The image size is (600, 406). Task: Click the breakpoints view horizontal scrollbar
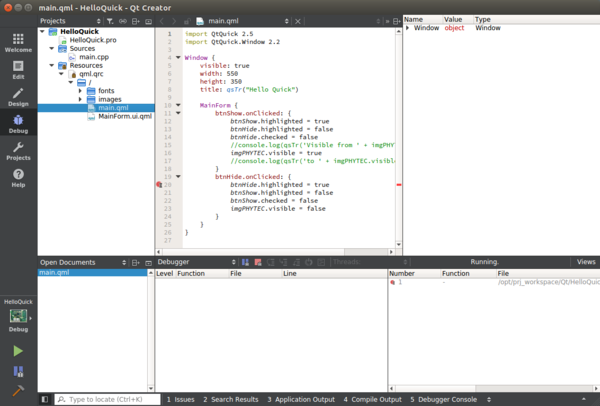[x=494, y=388]
